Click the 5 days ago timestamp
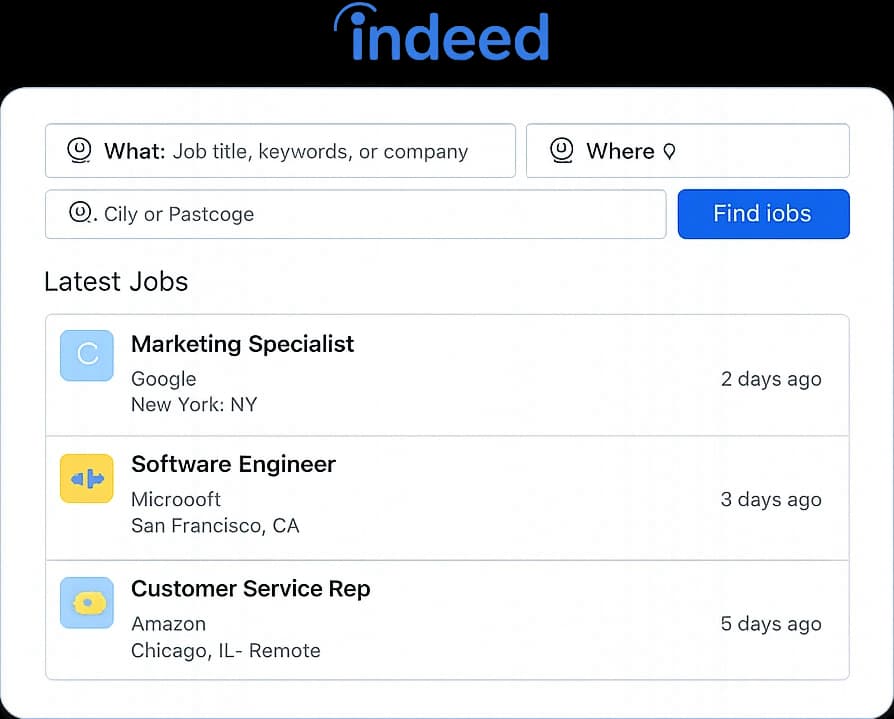The image size is (894, 719). click(771, 623)
